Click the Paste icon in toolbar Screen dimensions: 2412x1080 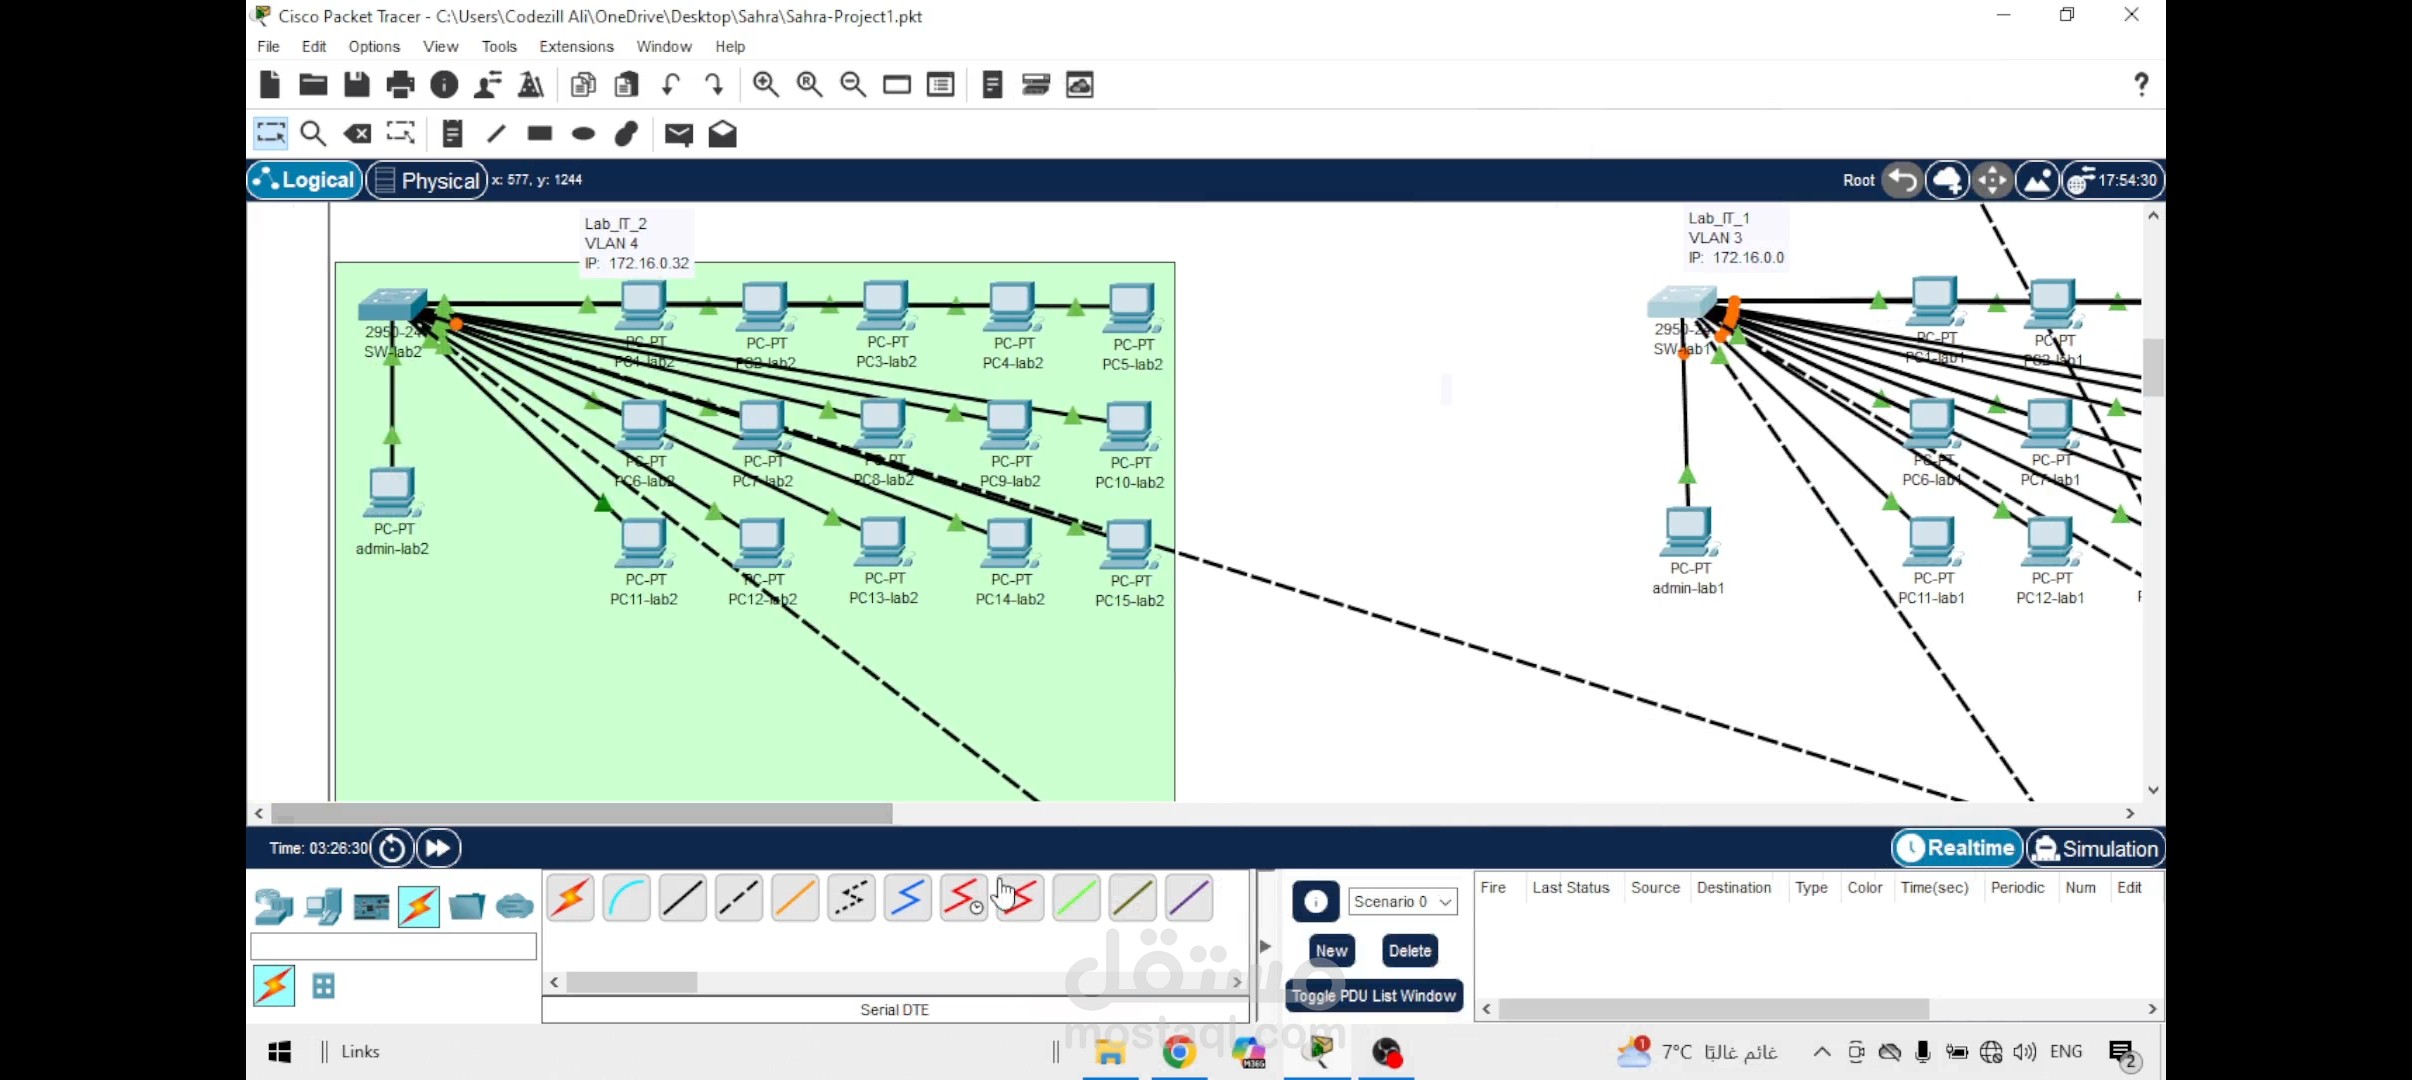pyautogui.click(x=627, y=85)
